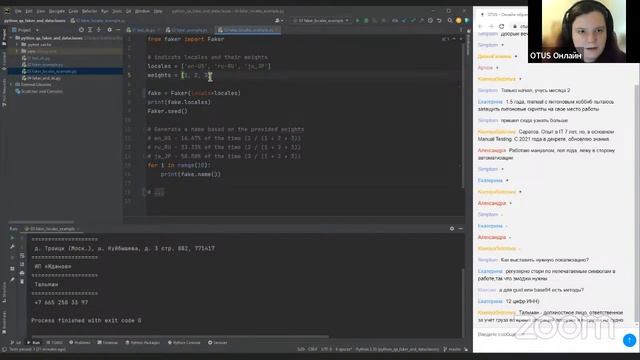Select the 03 faker_locales_example.py editor tab

pyautogui.click(x=248, y=30)
